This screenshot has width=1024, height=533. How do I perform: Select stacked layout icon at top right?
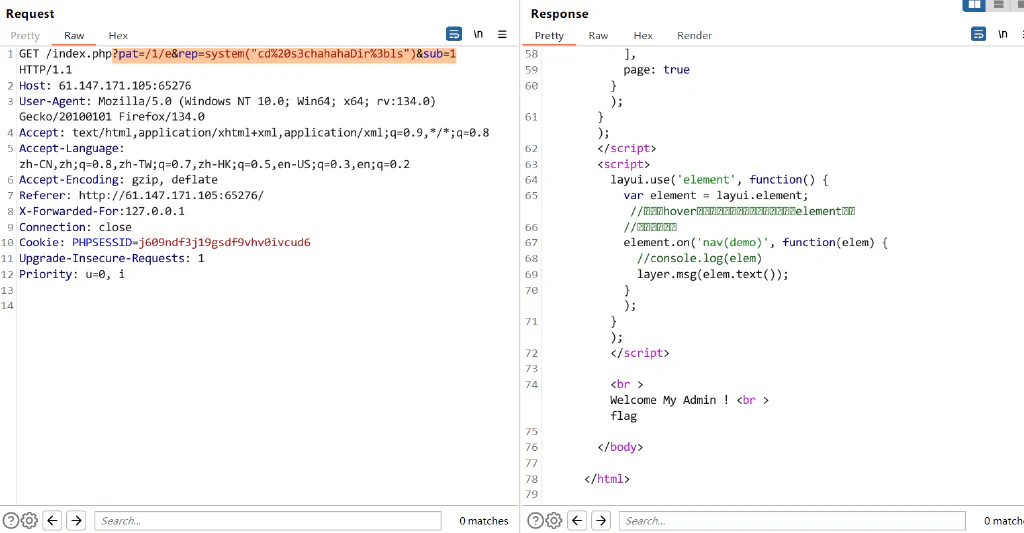999,5
